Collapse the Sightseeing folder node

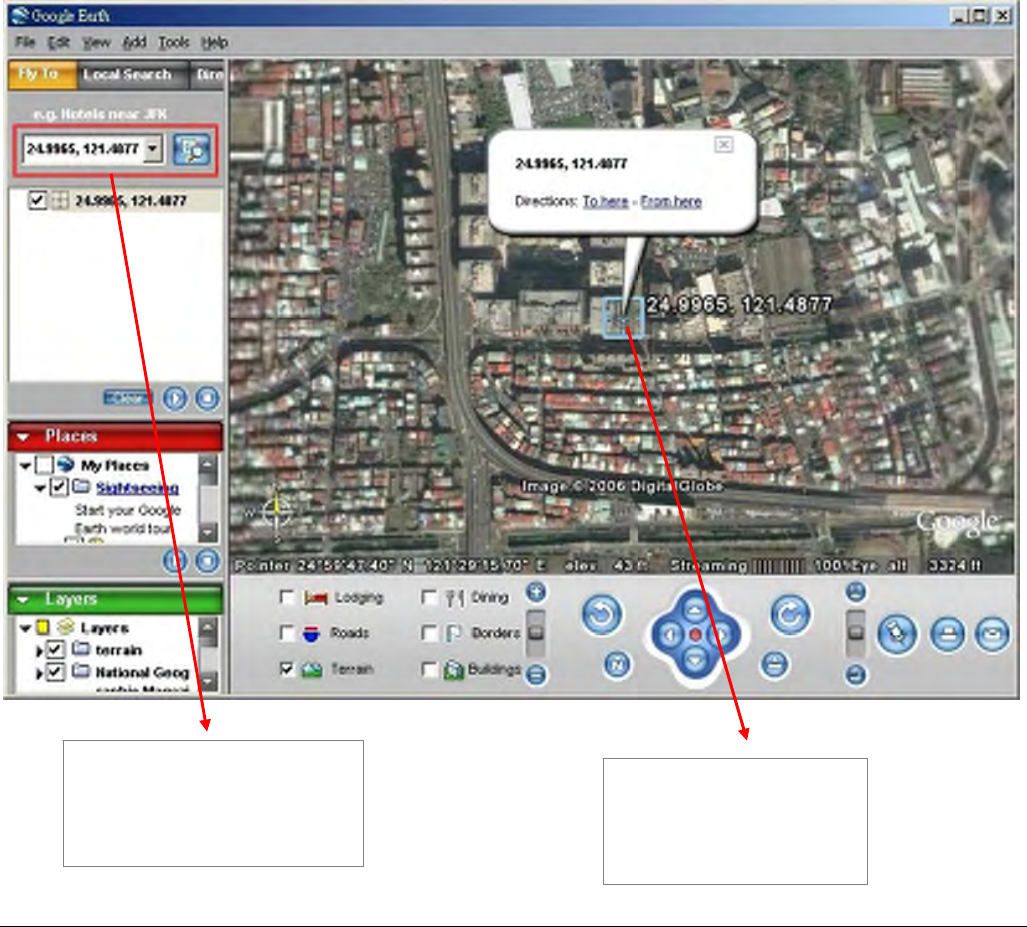41,488
